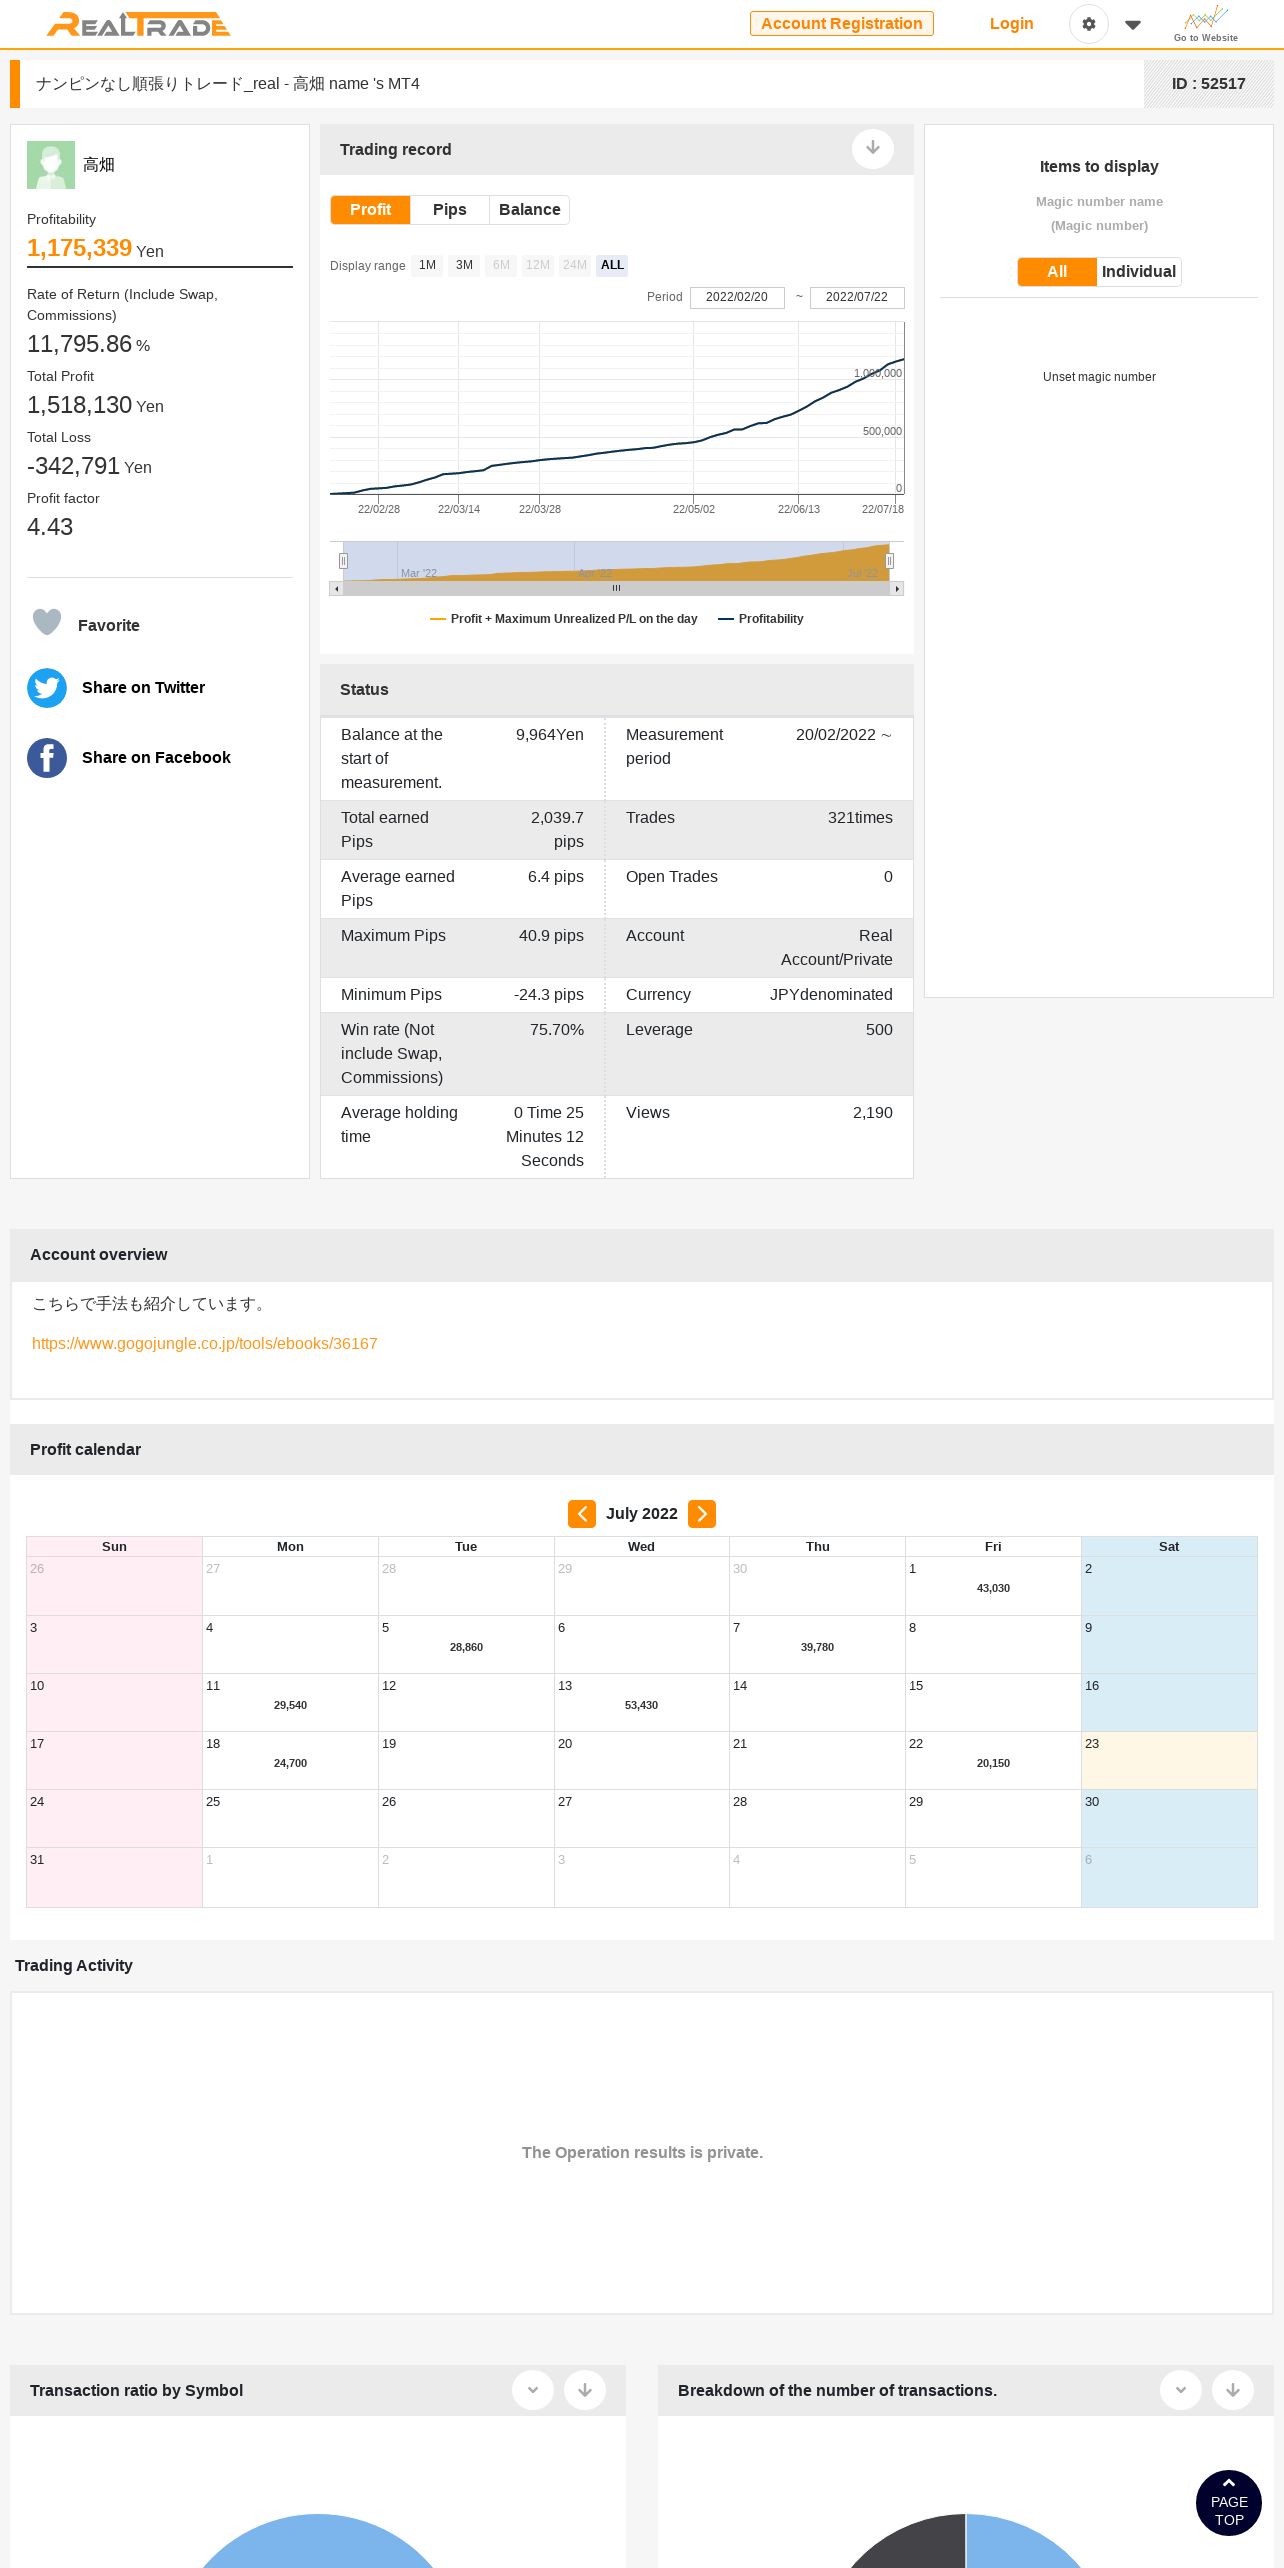1284x2568 pixels.
Task: Click Share on Twitter text
Action: pos(143,687)
